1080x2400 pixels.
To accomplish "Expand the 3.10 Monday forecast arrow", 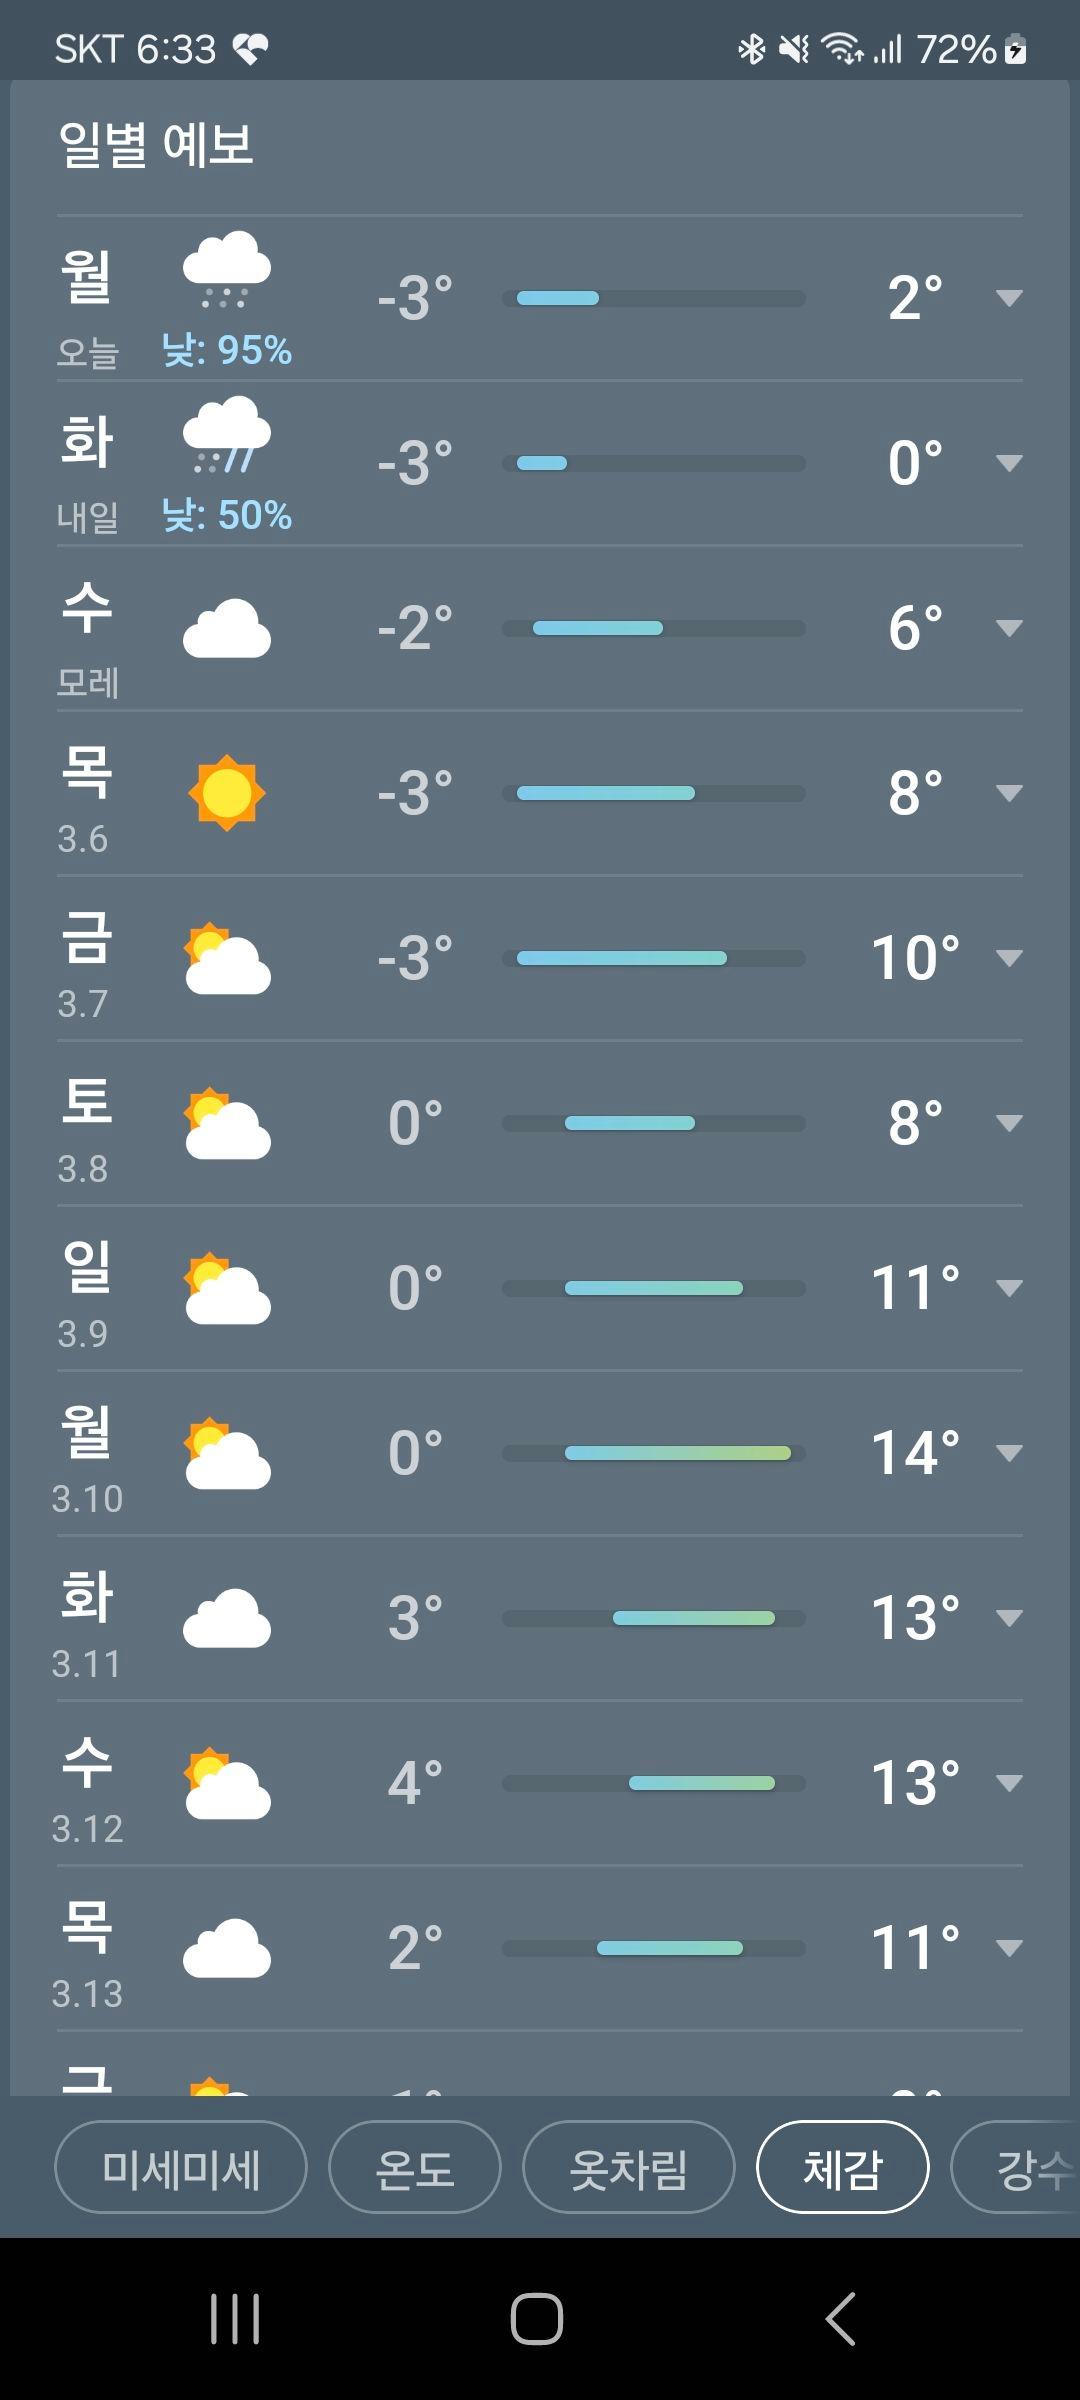I will tap(1009, 1453).
